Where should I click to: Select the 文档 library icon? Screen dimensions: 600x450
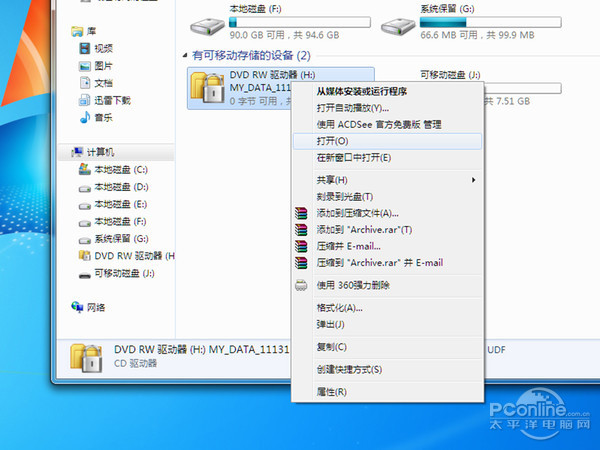point(85,83)
